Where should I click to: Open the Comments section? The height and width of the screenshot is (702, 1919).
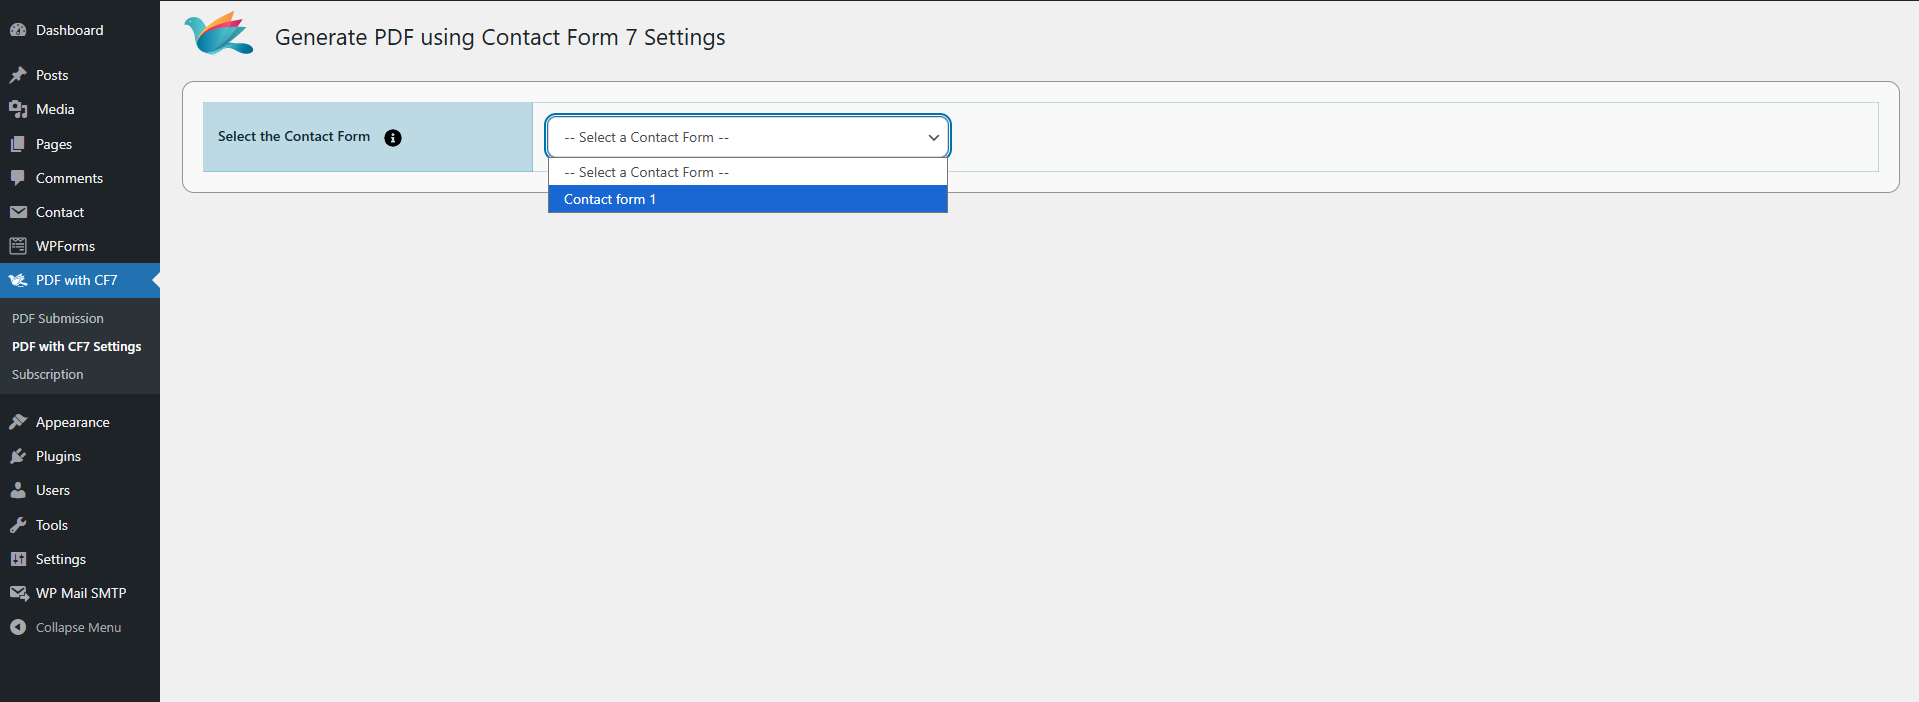coord(69,178)
